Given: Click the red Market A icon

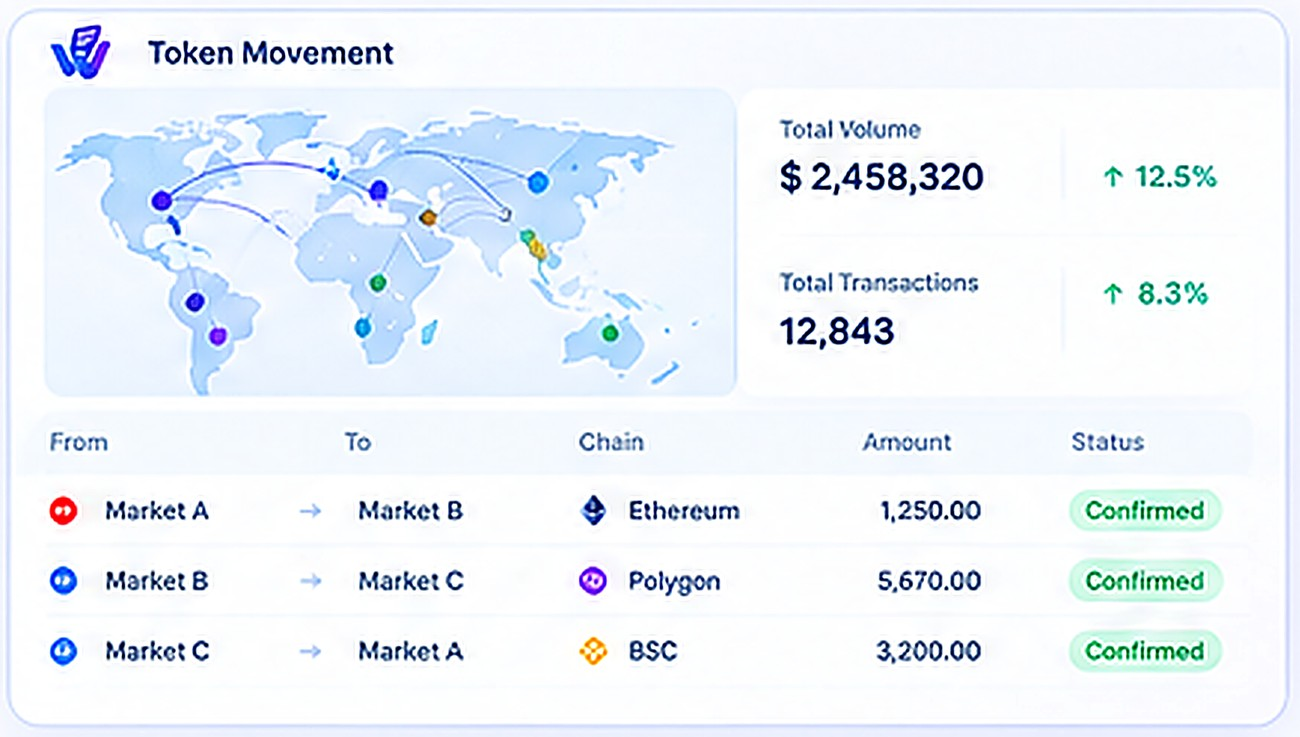Looking at the screenshot, I should 63,511.
